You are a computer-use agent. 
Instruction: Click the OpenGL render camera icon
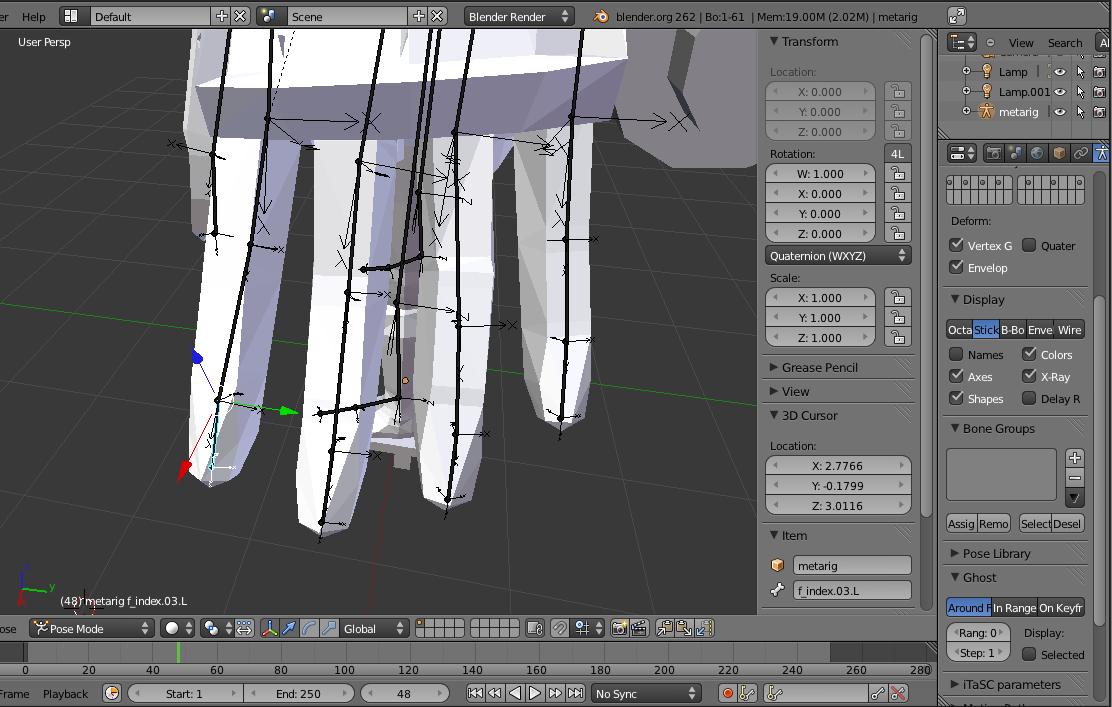pos(619,628)
